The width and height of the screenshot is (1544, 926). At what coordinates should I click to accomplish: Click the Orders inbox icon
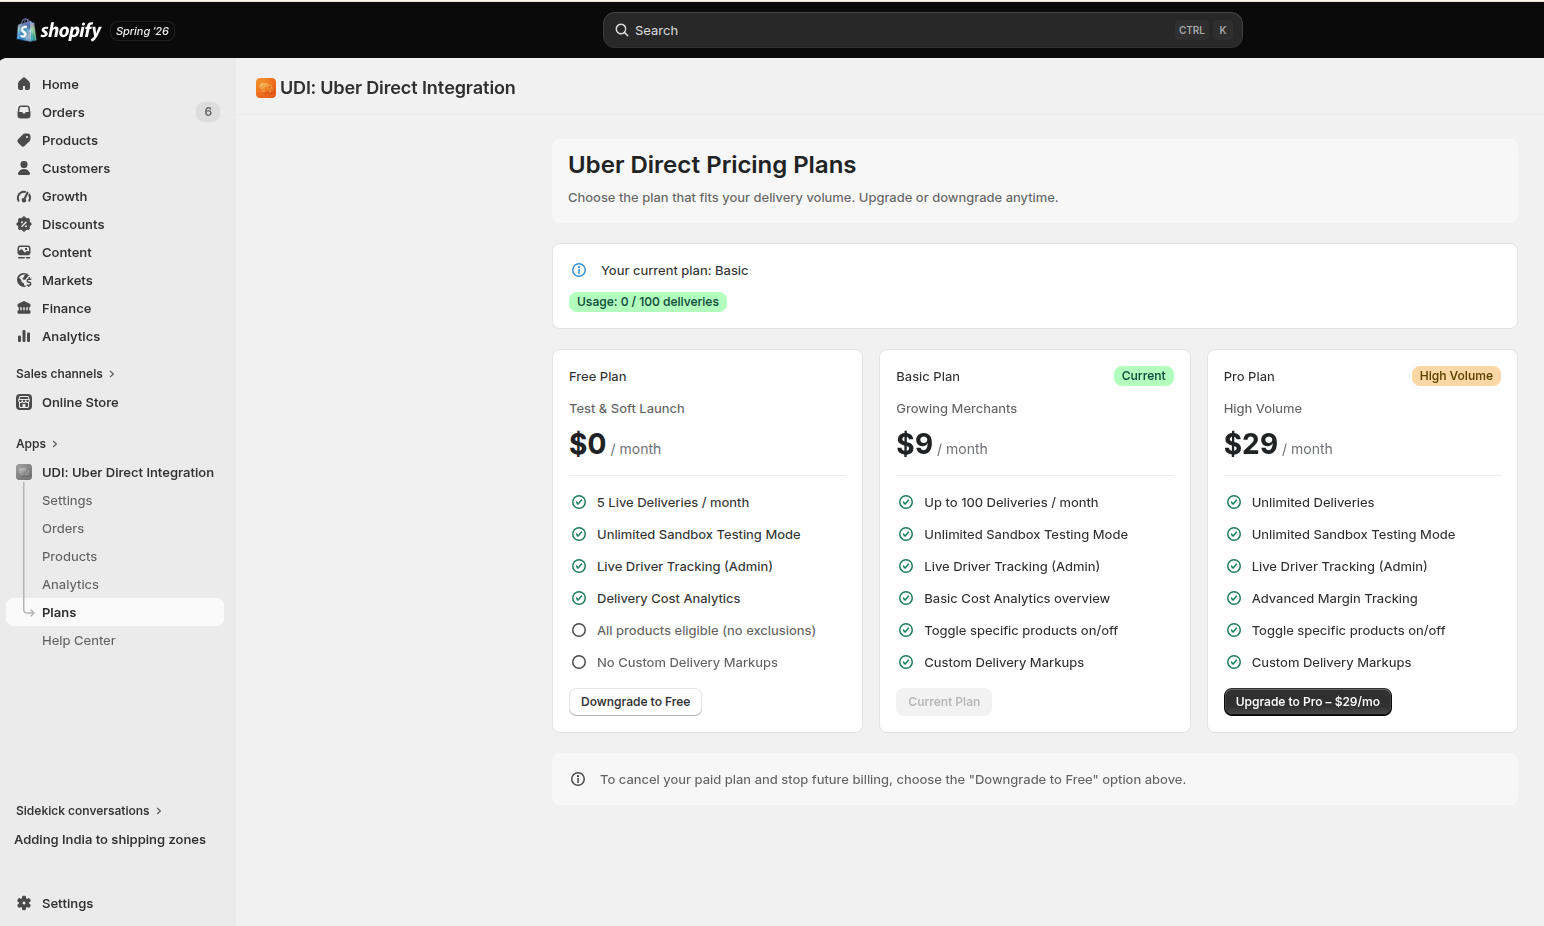coord(24,112)
